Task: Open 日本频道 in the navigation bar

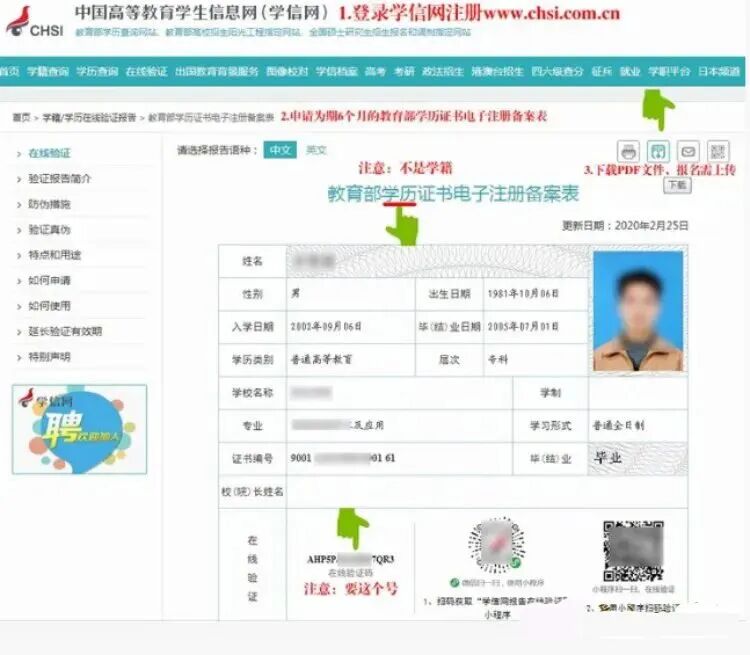Action: [719, 72]
